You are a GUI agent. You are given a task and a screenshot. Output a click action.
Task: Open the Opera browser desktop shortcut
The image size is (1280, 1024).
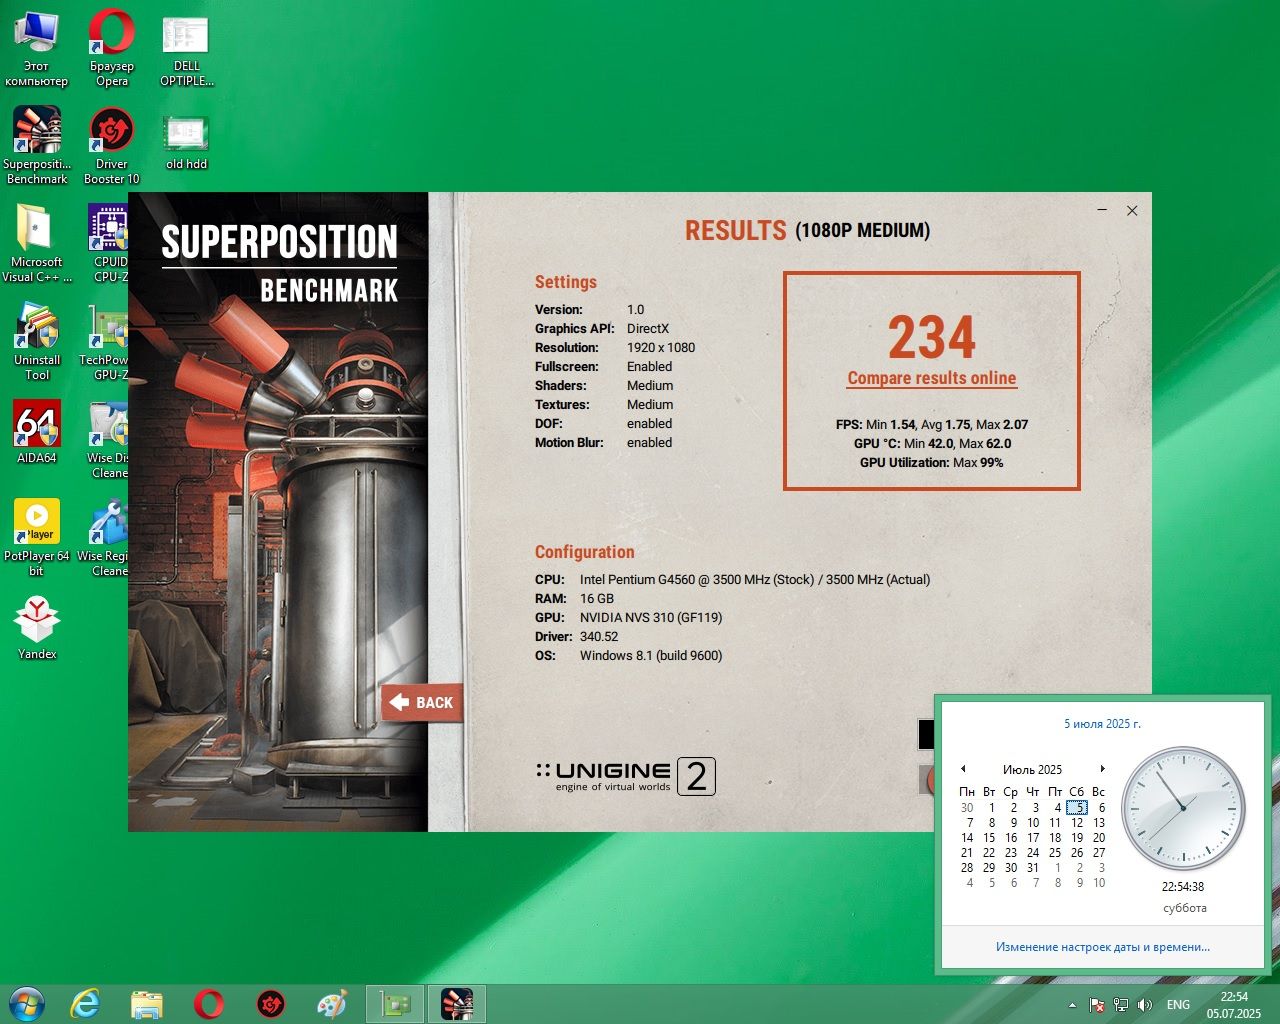tap(111, 48)
